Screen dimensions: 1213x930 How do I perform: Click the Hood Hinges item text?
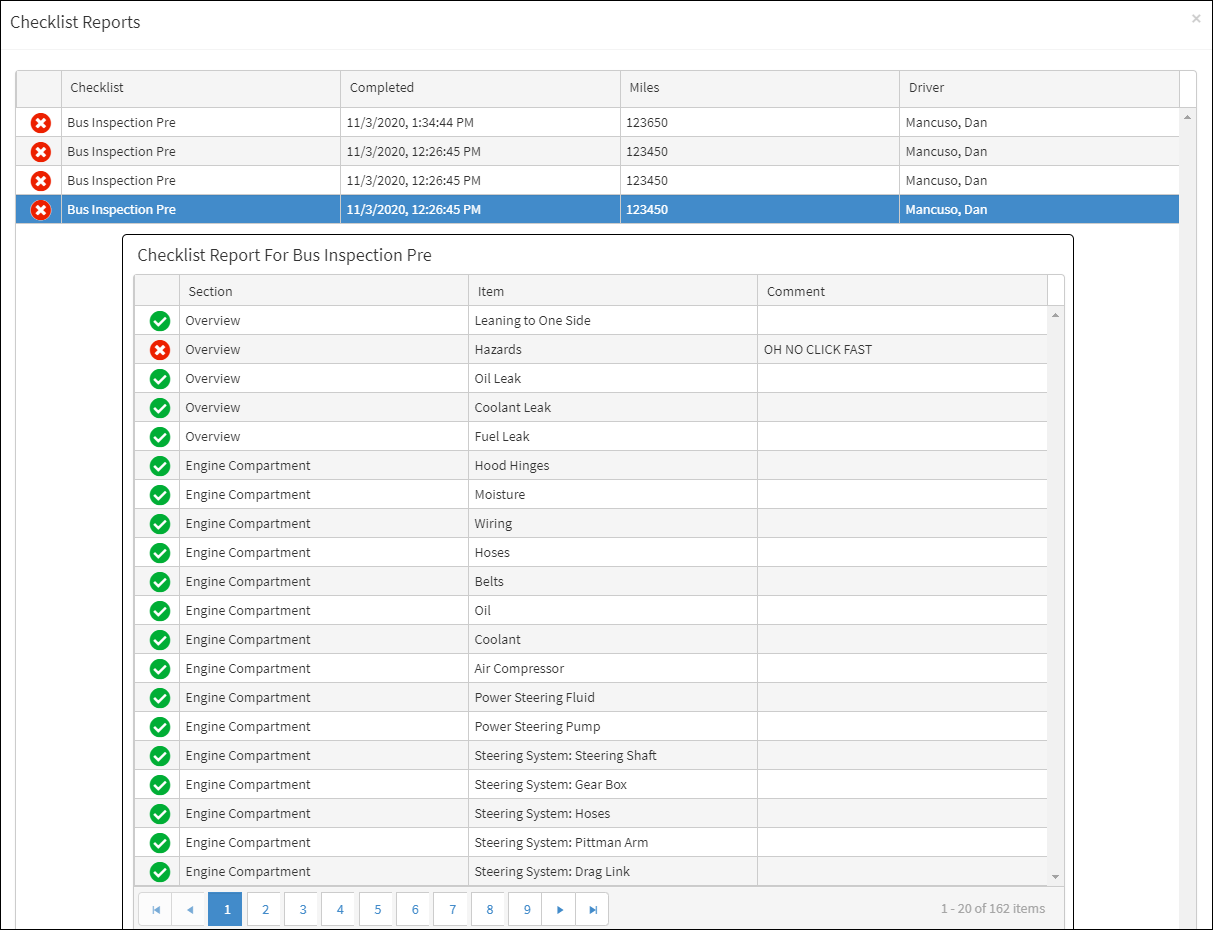(x=512, y=466)
